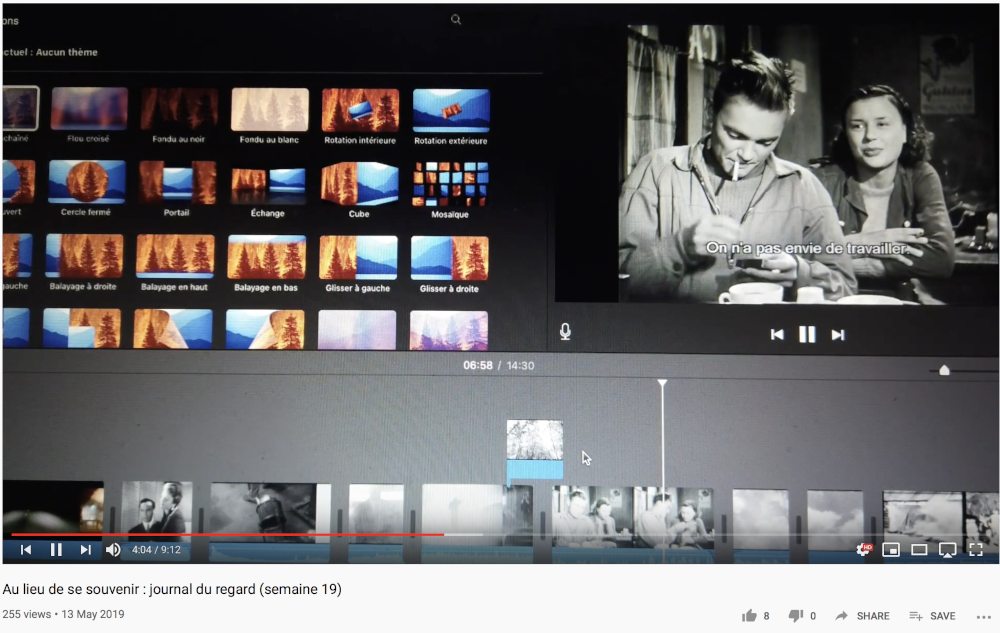Mute the YouTube player volume
The width and height of the screenshot is (1000, 633).
(x=113, y=549)
